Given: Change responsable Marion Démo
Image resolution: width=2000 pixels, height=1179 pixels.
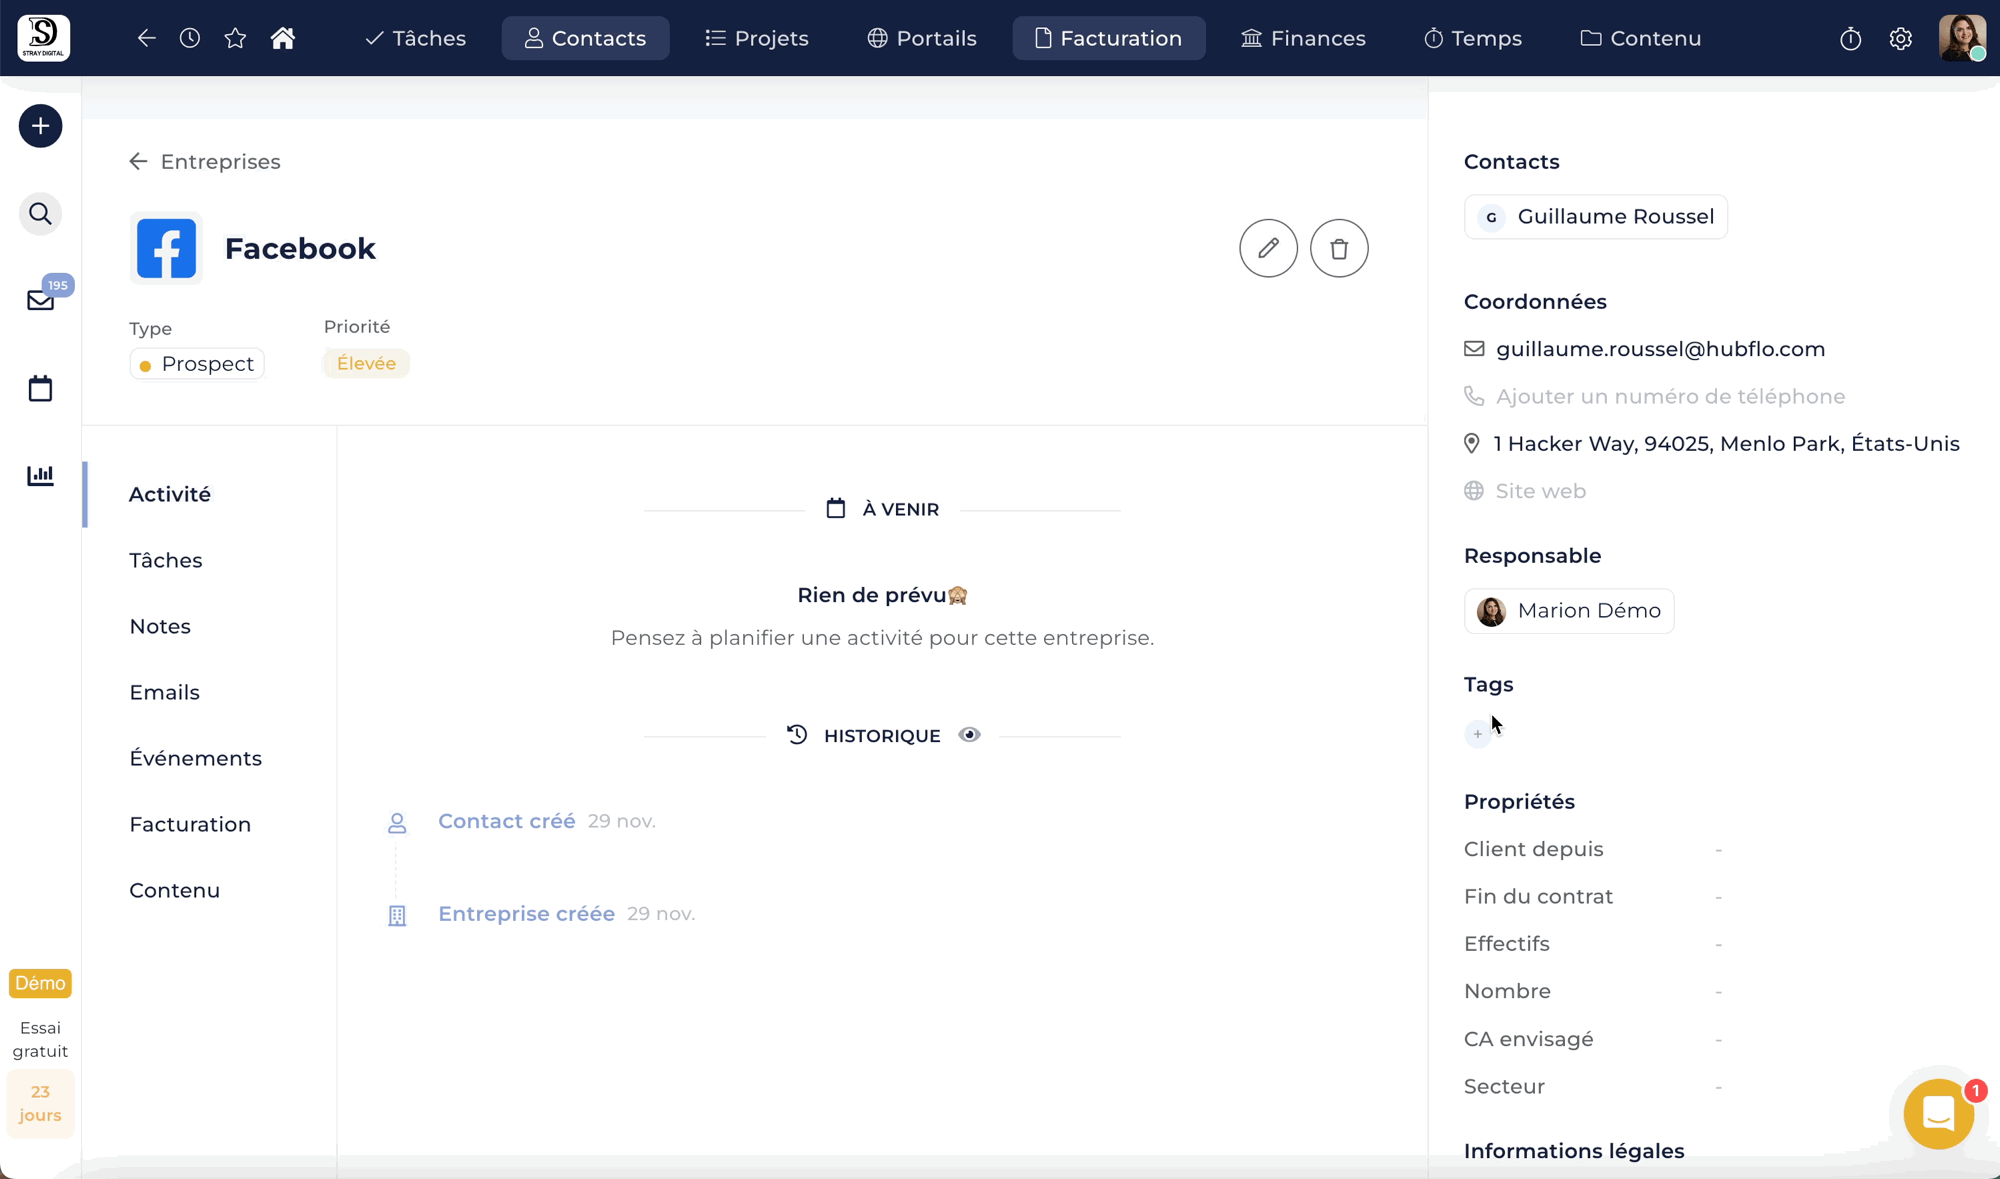Looking at the screenshot, I should coord(1569,611).
